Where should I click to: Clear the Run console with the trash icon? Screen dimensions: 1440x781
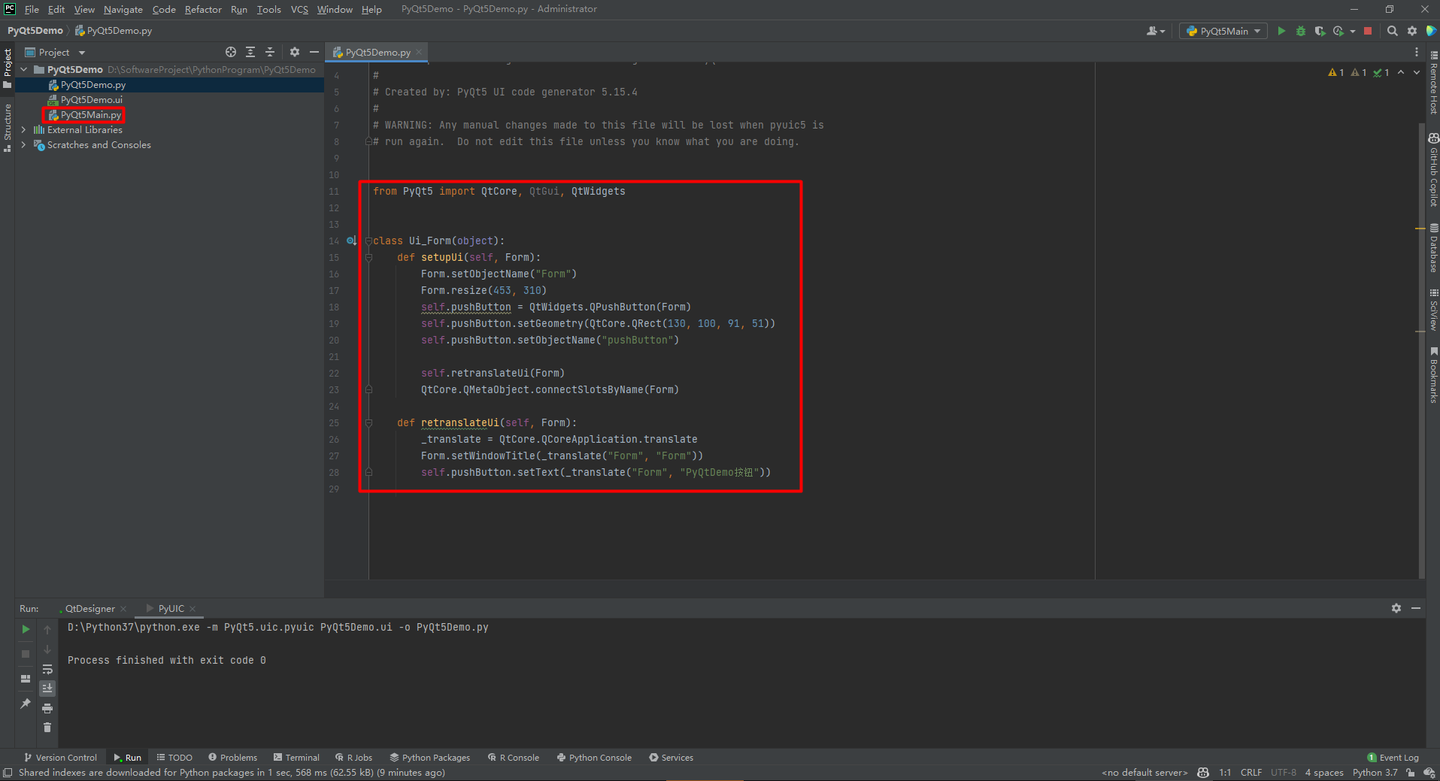[x=47, y=727]
